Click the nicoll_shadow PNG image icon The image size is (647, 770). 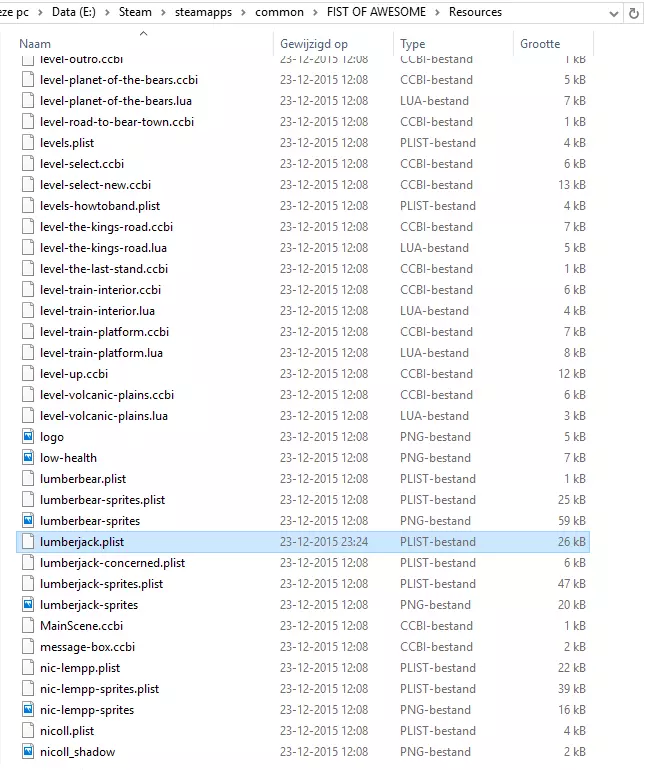click(x=28, y=751)
